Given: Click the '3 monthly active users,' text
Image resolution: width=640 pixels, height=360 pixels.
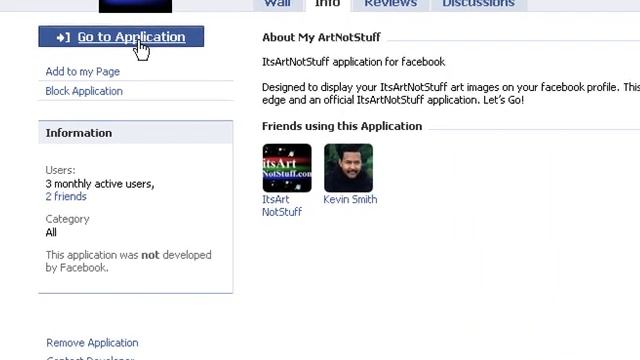Looking at the screenshot, I should tap(100, 184).
